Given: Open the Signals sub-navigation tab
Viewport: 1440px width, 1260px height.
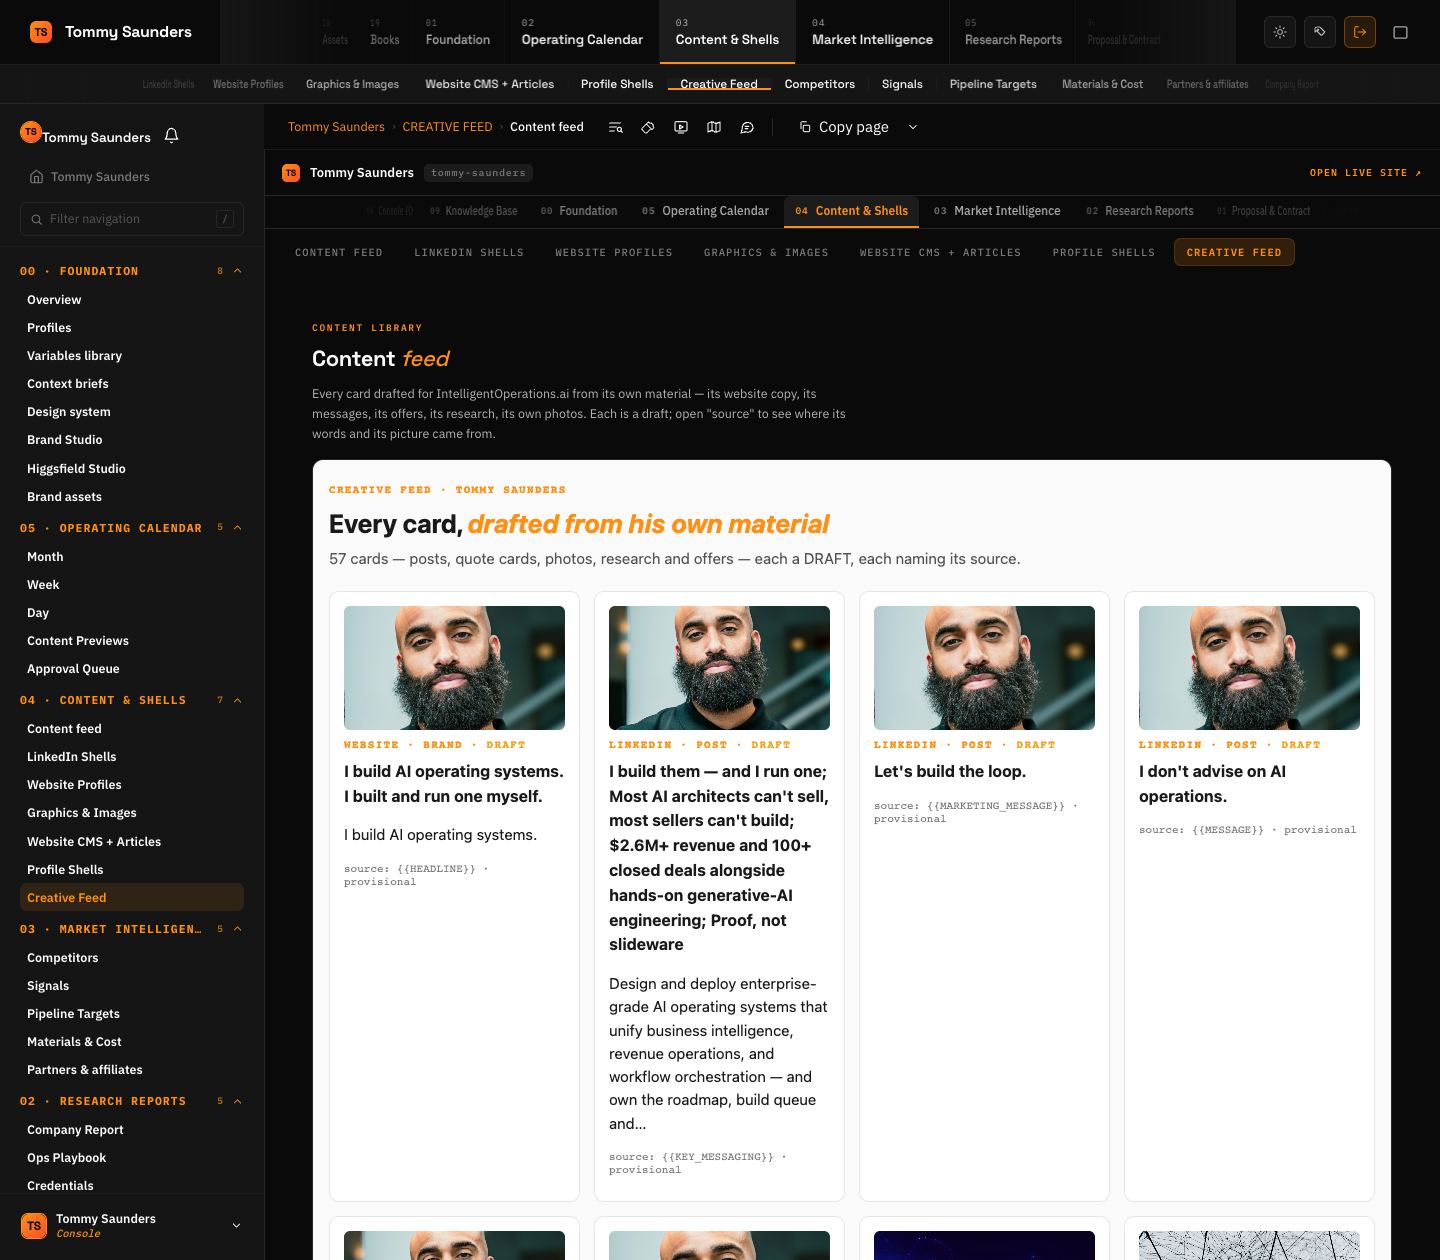Looking at the screenshot, I should pos(902,84).
